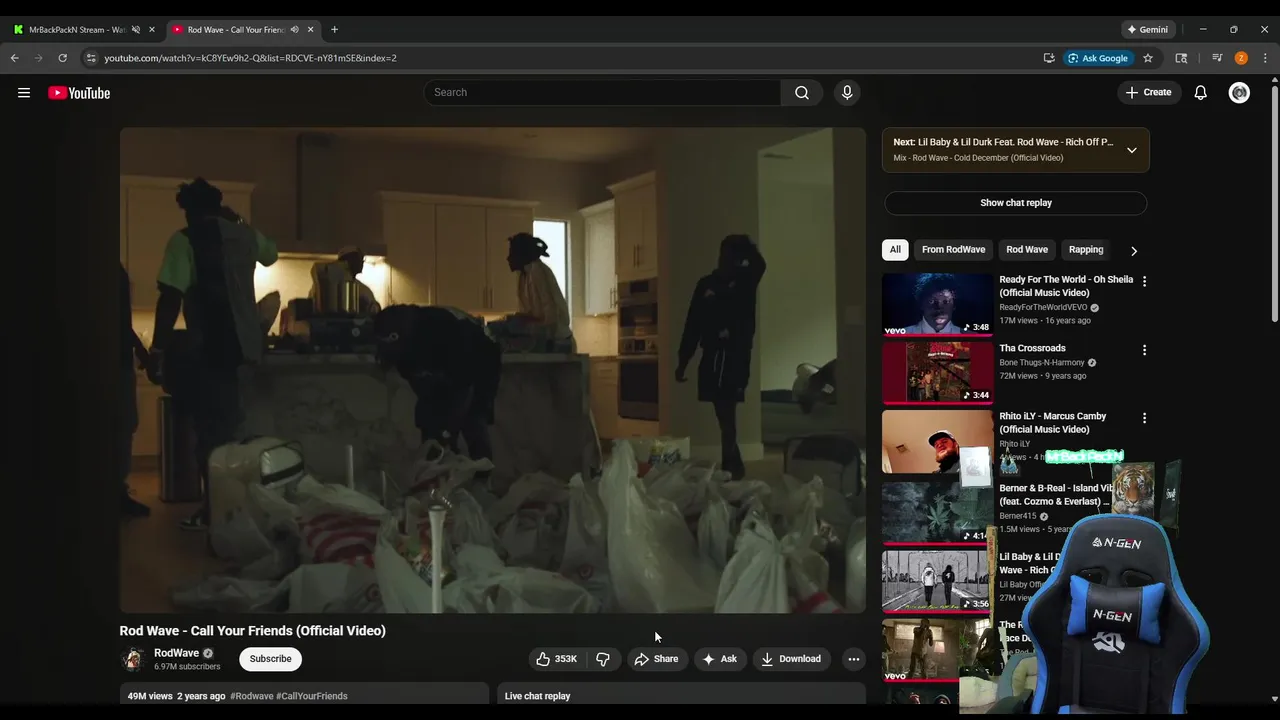Open the Lil Baby & Lil Durk video thumbnail
Viewport: 1280px width, 720px height.
pyautogui.click(x=937, y=580)
